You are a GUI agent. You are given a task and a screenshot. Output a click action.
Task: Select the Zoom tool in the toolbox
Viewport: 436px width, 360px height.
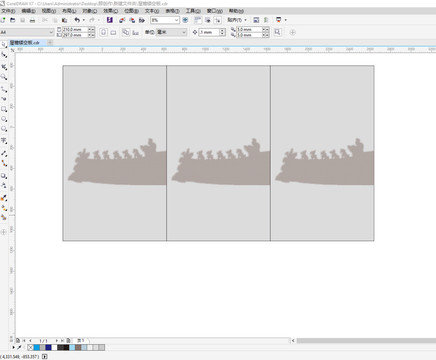click(x=4, y=77)
